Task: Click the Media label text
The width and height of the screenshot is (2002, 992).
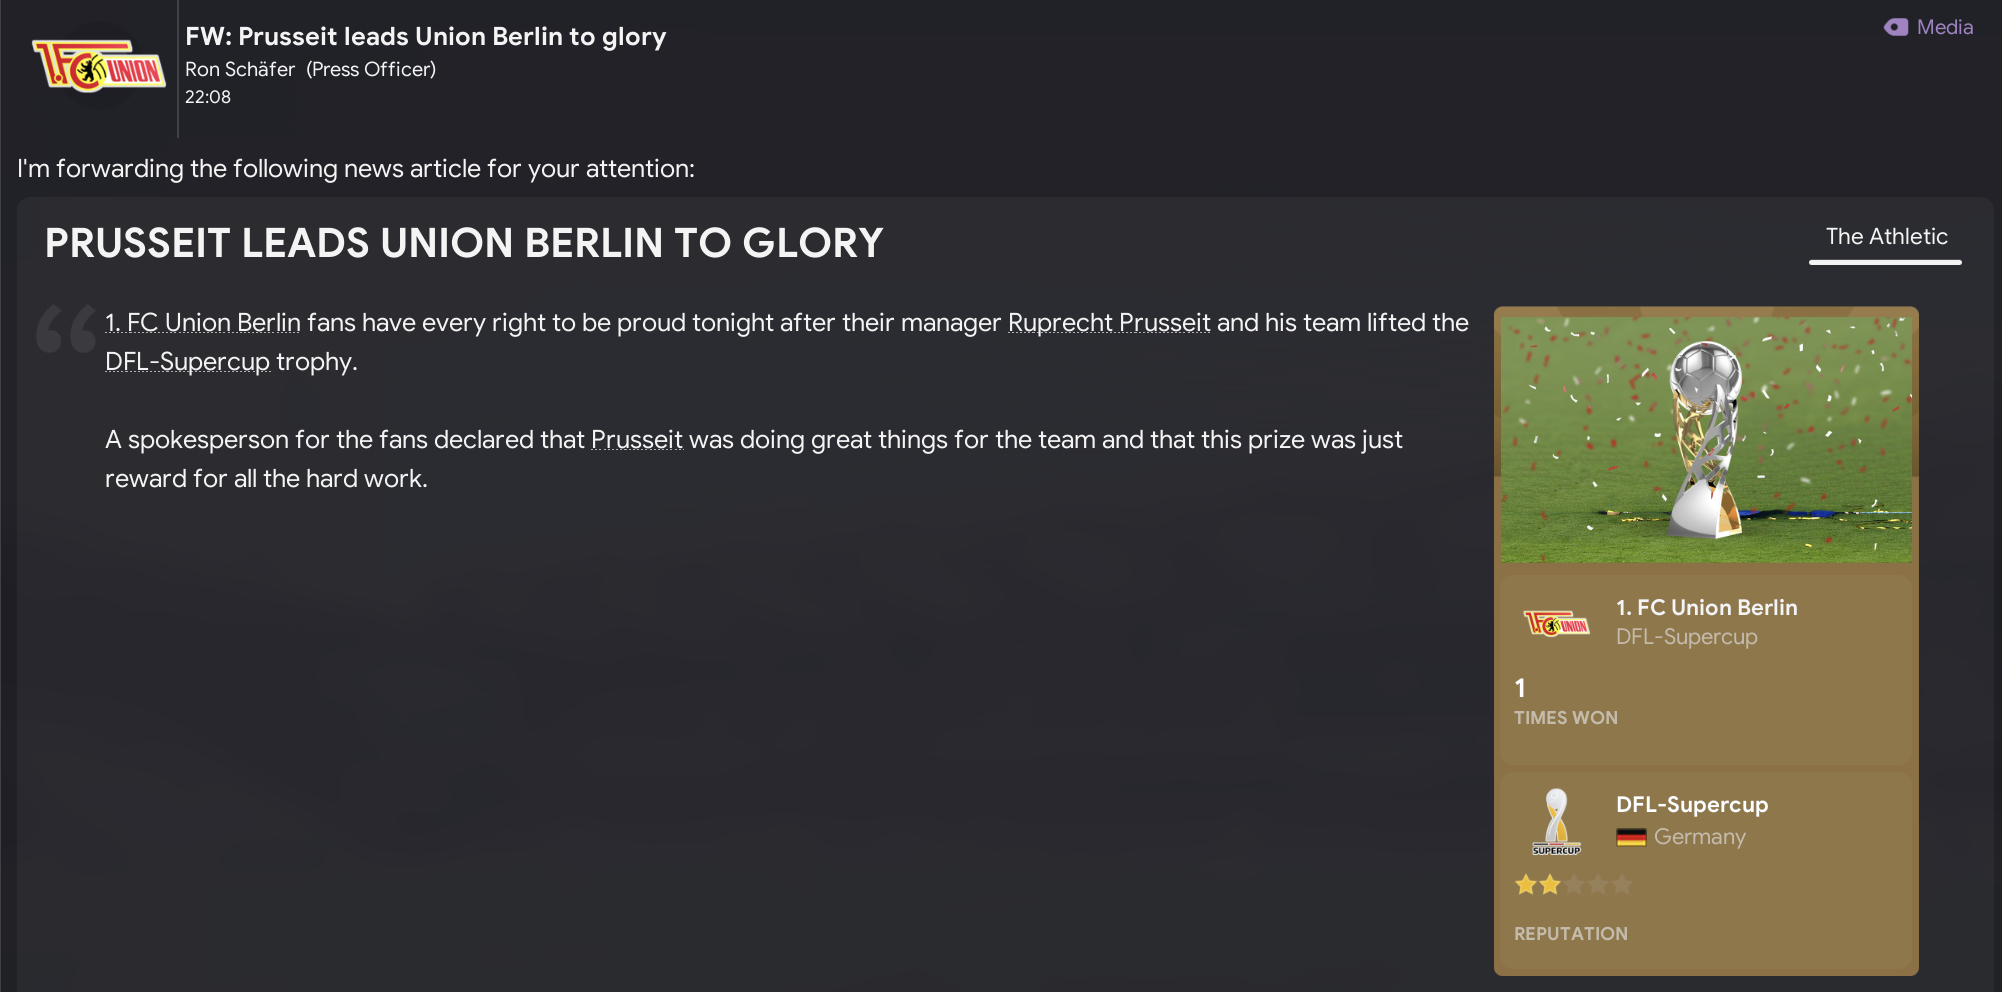Action: (x=1944, y=27)
